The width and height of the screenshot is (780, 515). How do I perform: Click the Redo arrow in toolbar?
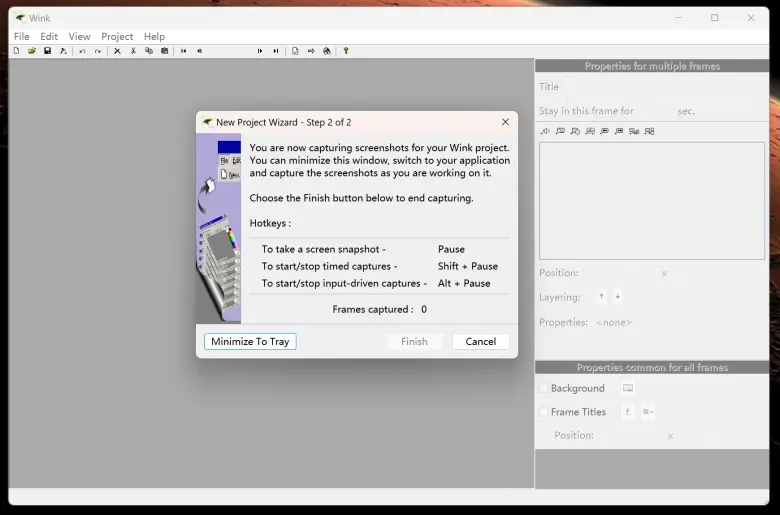(98, 51)
